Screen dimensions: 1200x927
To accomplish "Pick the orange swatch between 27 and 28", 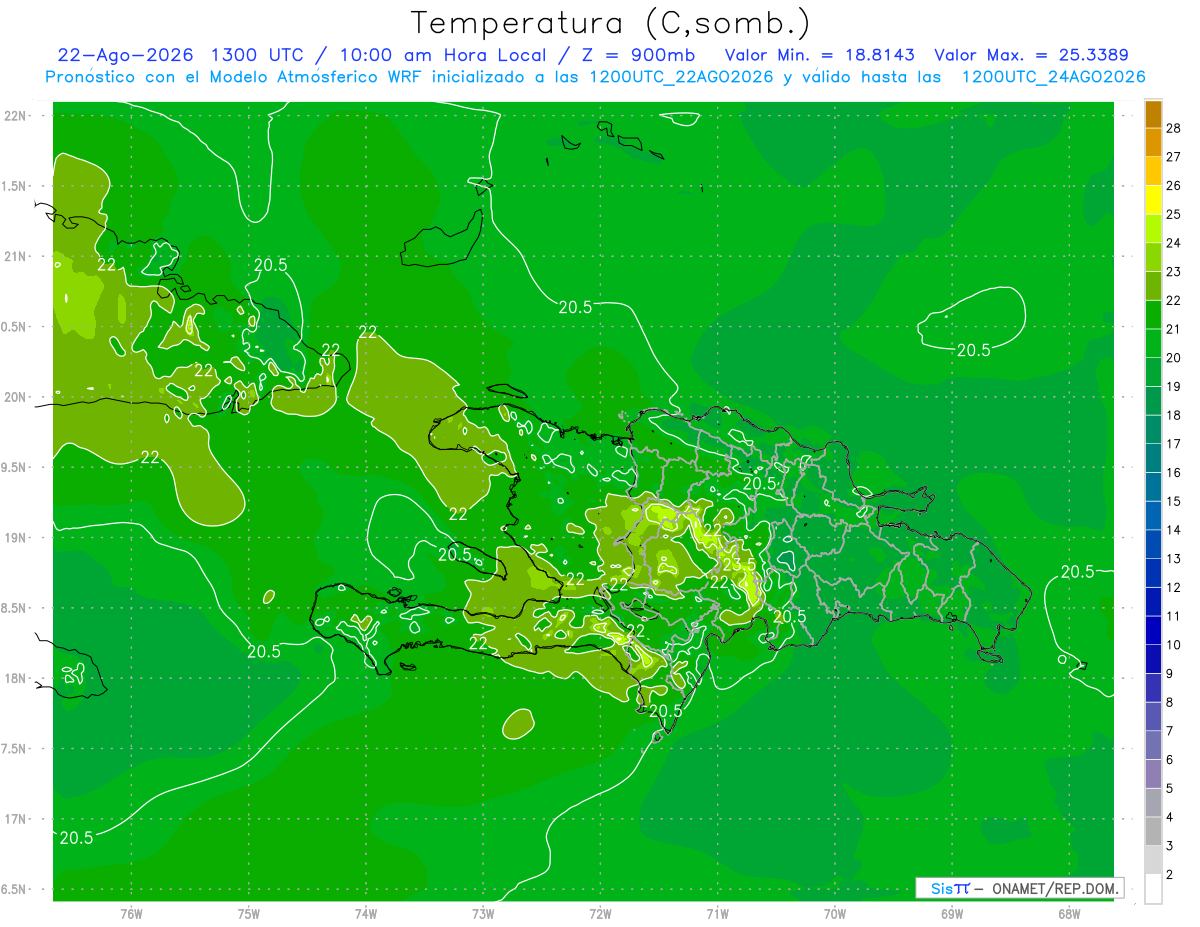I will coord(1154,142).
